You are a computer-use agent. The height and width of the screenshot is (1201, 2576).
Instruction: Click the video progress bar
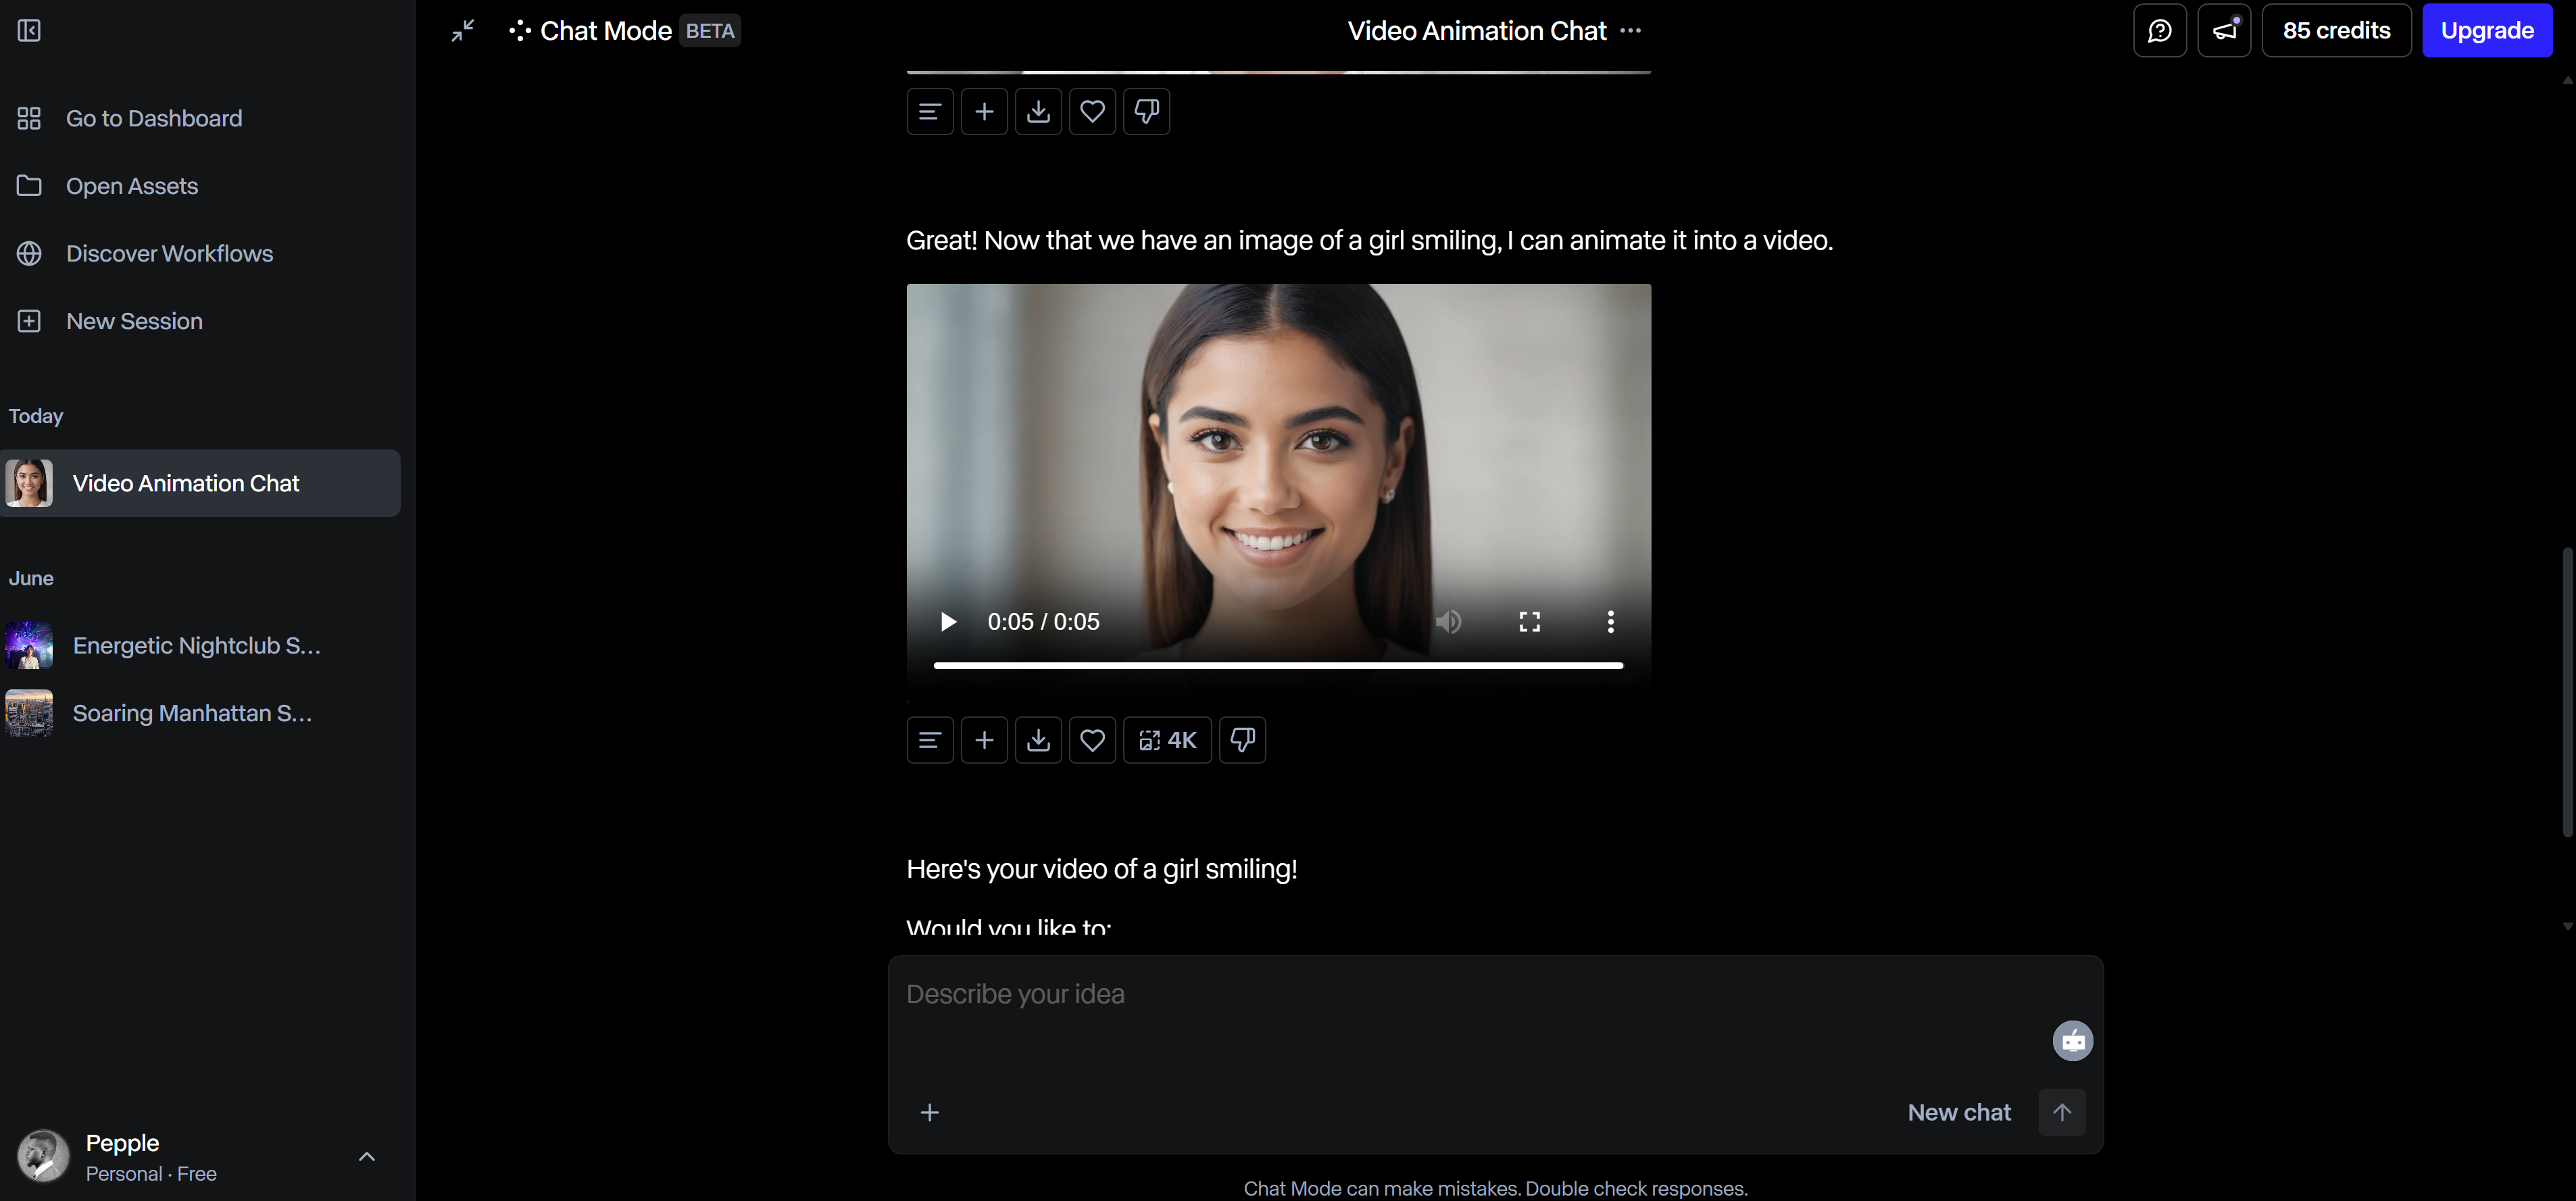[1278, 665]
